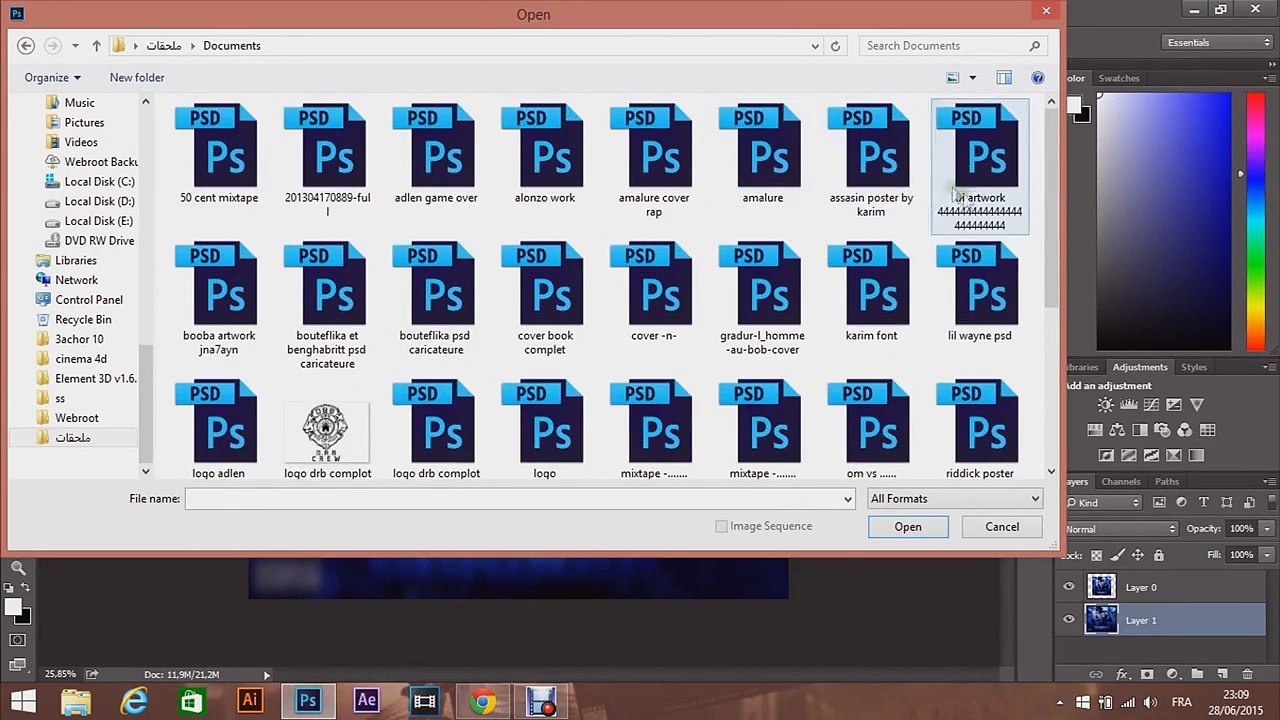
Task: Go up one folder level
Action: pyautogui.click(x=96, y=46)
